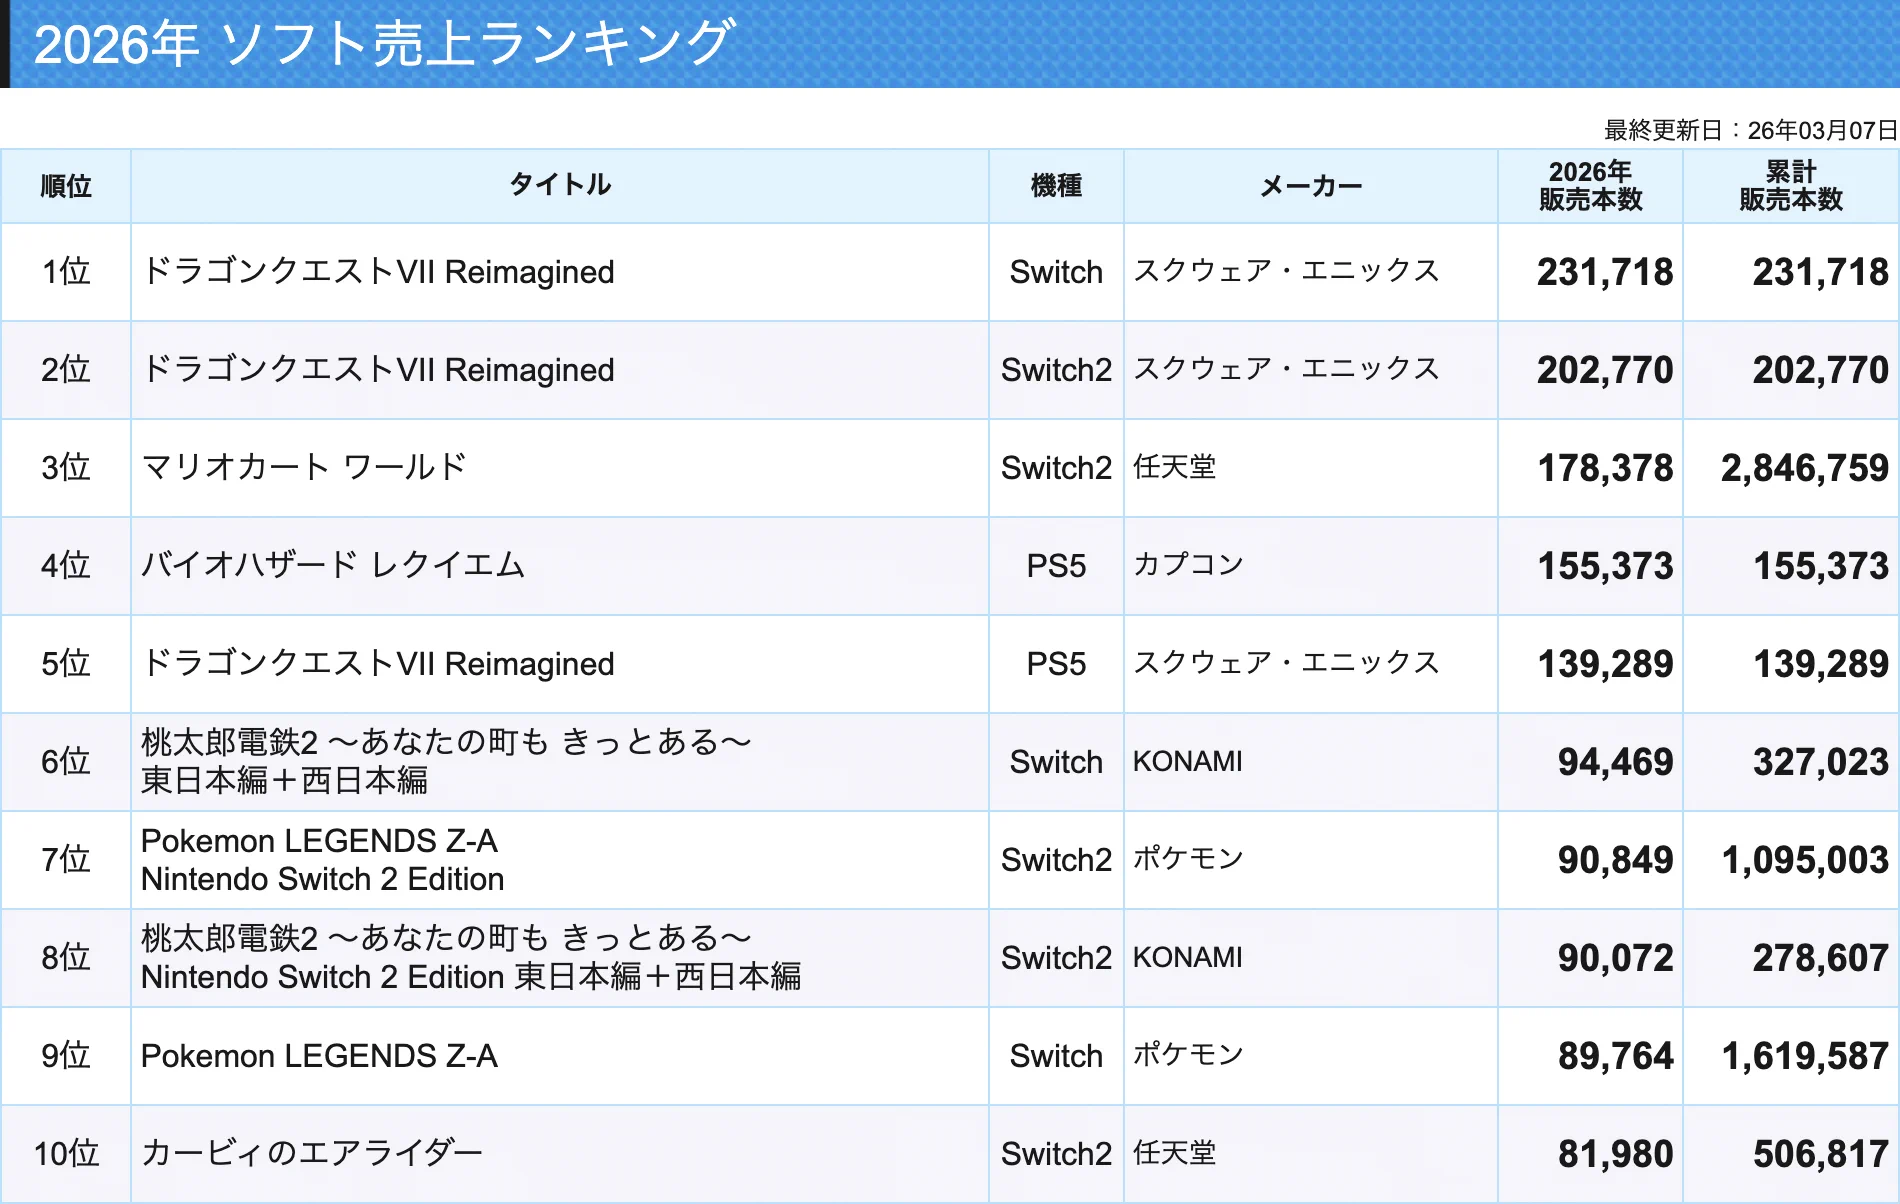Image resolution: width=1900 pixels, height=1204 pixels.
Task: Select the 10位 rank cell
Action: pos(66,1154)
